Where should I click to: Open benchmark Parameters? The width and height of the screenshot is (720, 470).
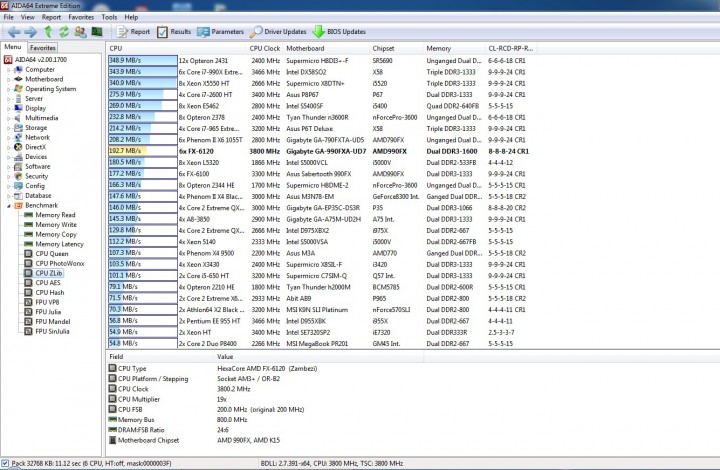[x=220, y=32]
